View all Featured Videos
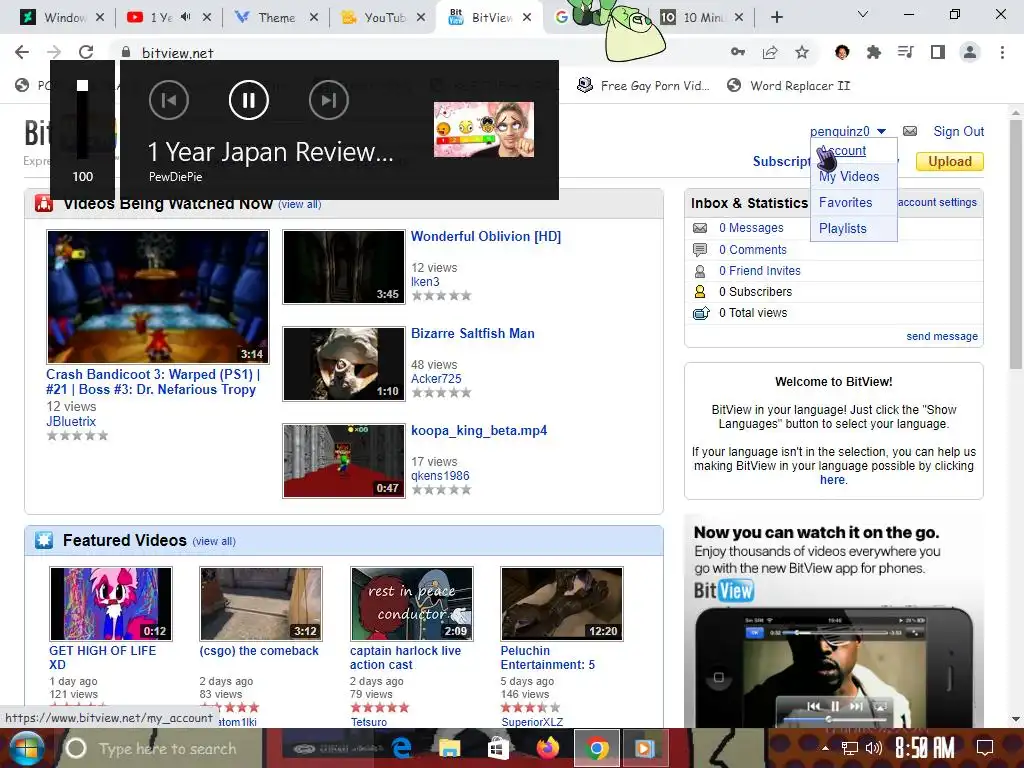Screen dimensions: 1024x768 [214, 541]
